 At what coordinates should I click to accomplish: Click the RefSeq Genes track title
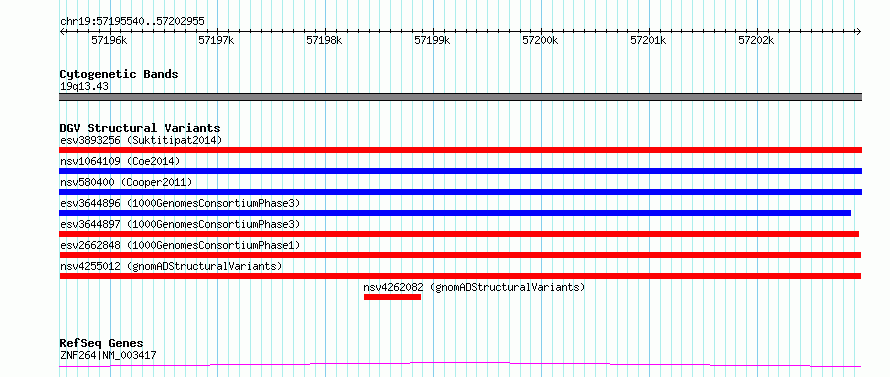pyautogui.click(x=101, y=344)
